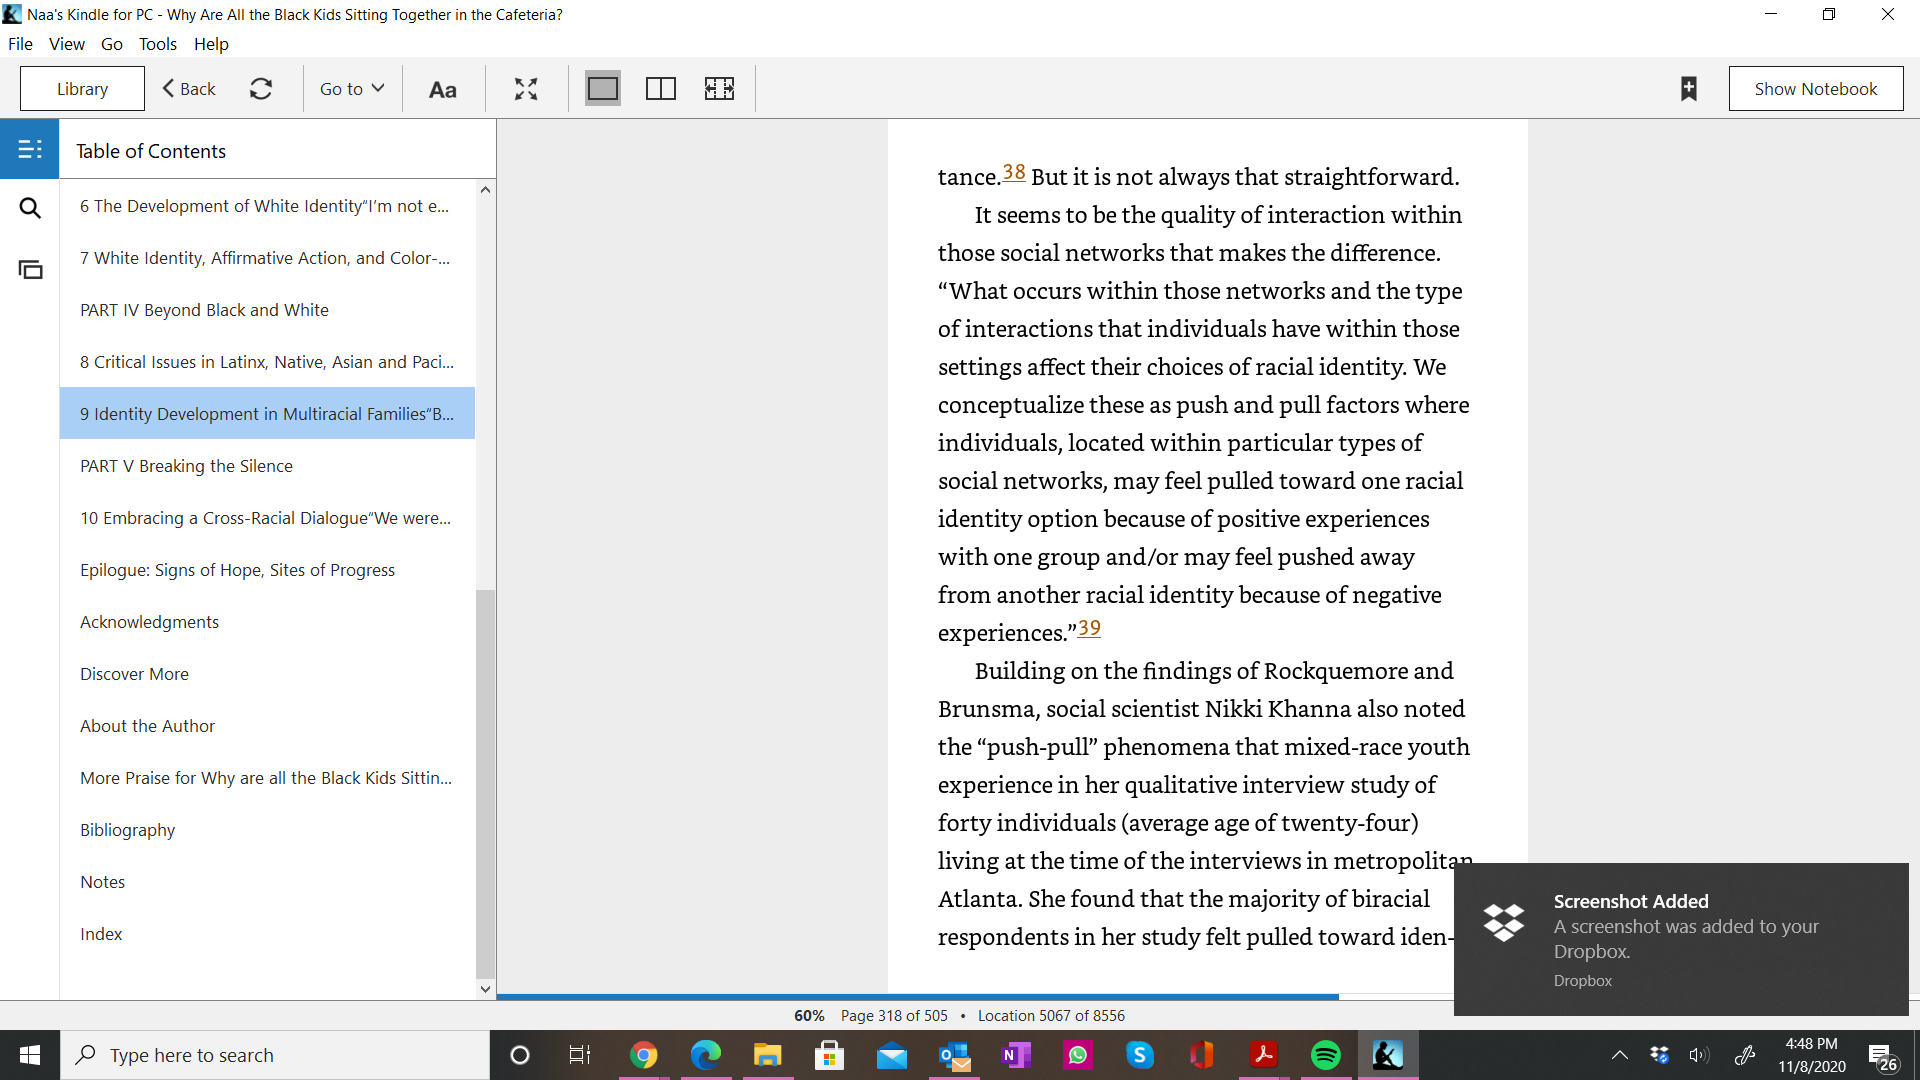This screenshot has height=1080, width=1920.
Task: Jump to Notes section
Action: pos(267,882)
